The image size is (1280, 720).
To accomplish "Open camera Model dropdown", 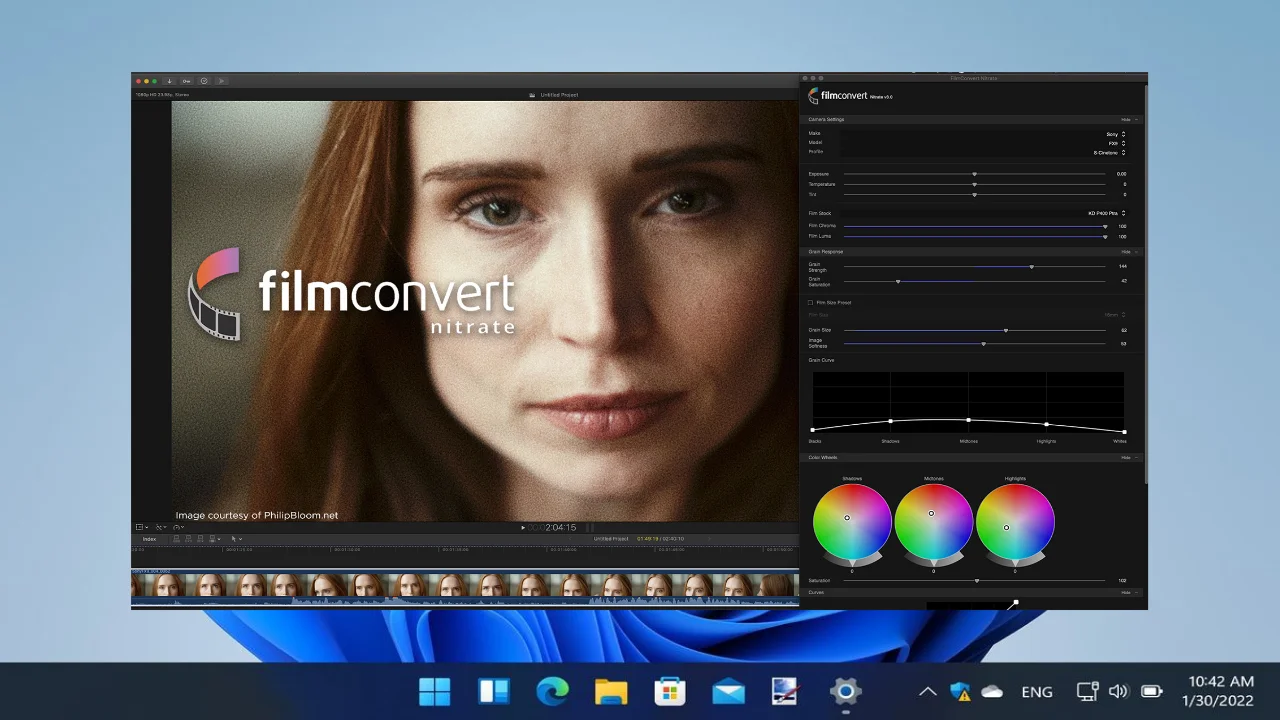I will click(x=1116, y=143).
